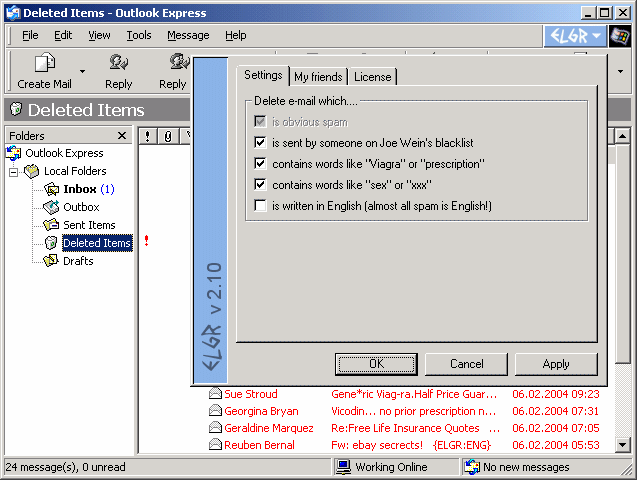
Task: Click the disabled obvious spam checkbox
Action: [260, 121]
